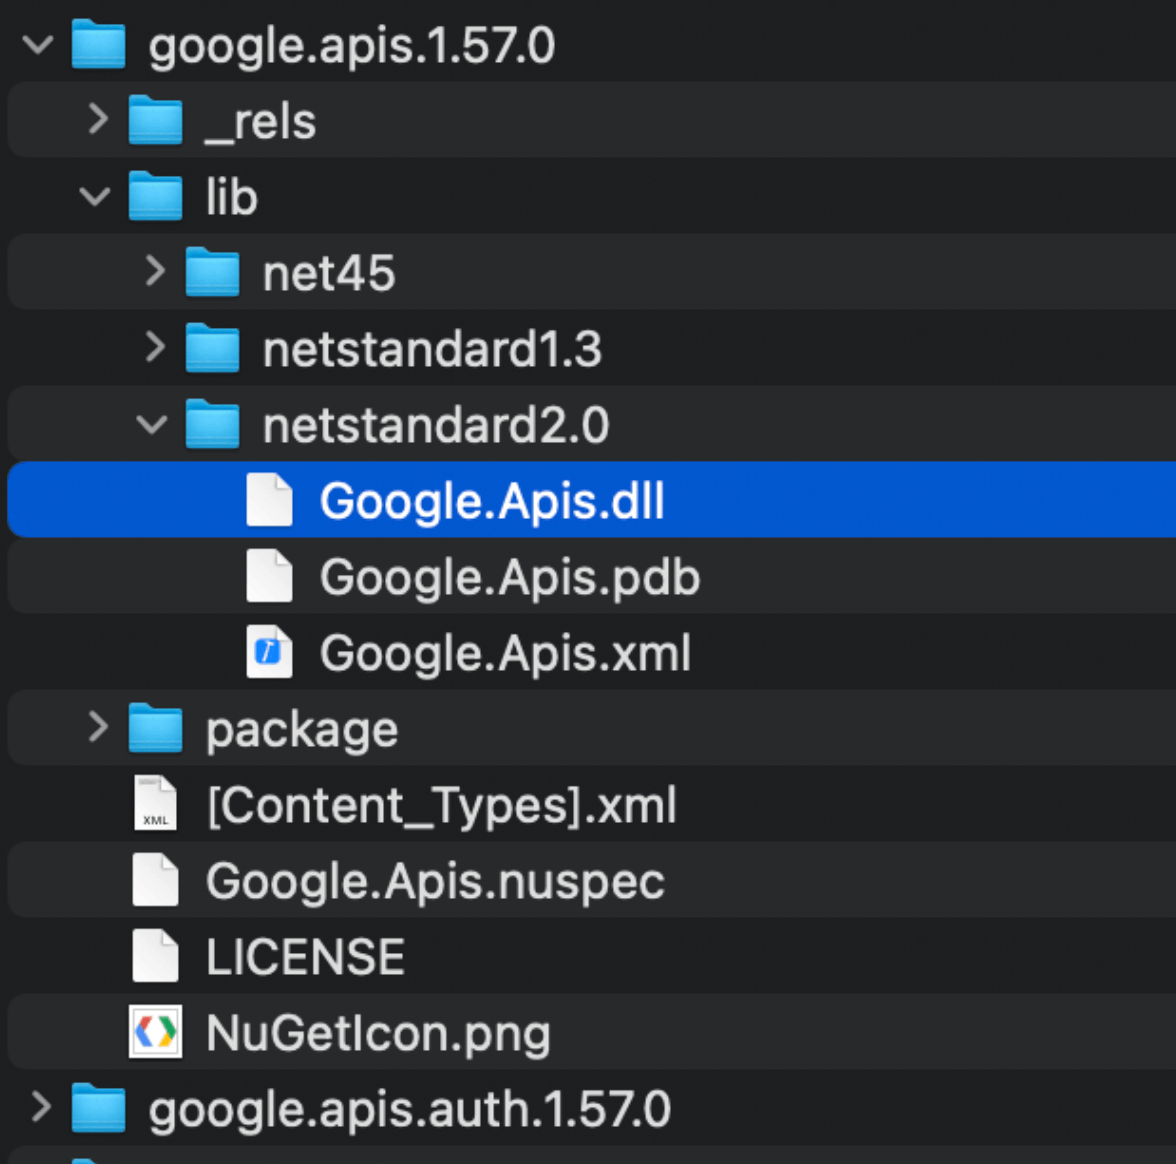Select the LICENSE file name
Image resolution: width=1176 pixels, height=1164 pixels.
(306, 958)
